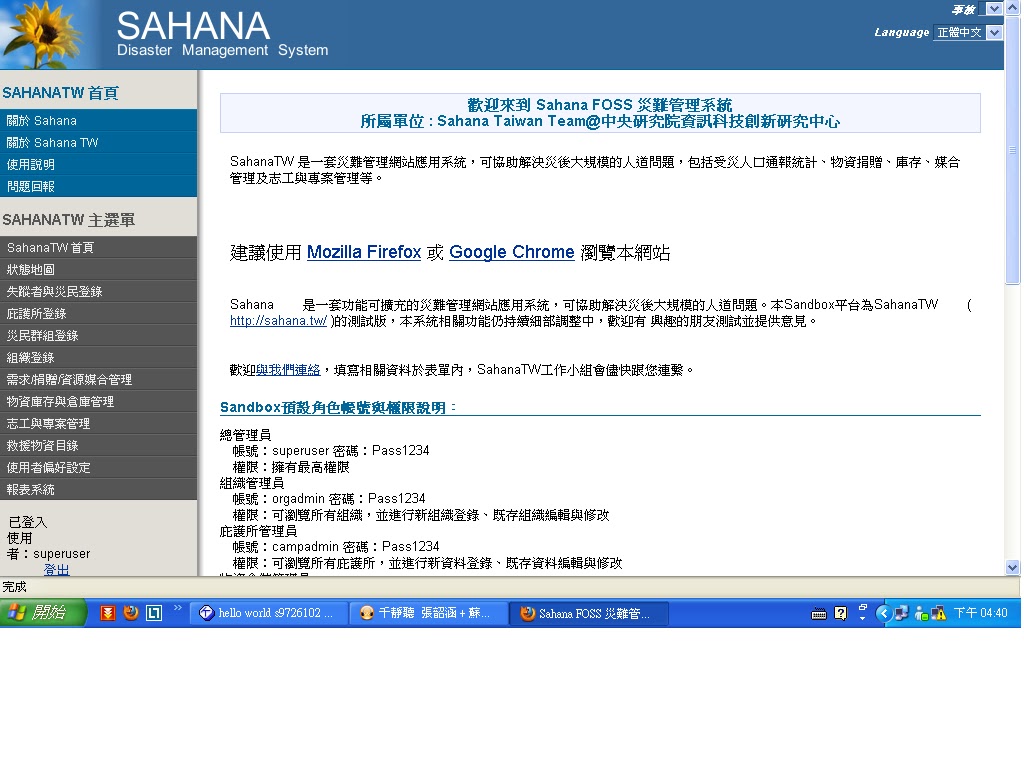Click the clock showing 下午 04:40

[980, 613]
